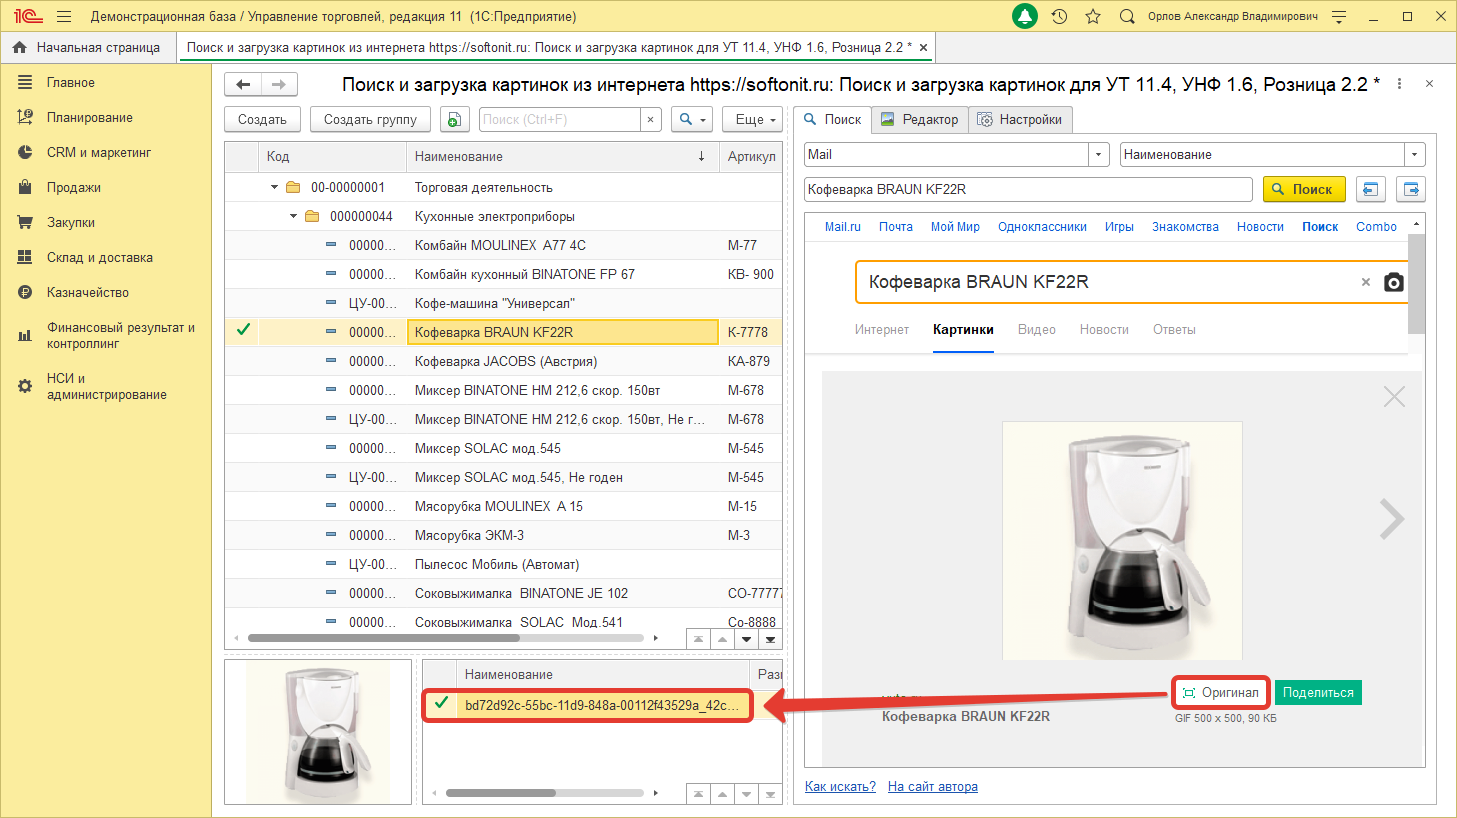The image size is (1457, 818).
Task: Move down one row in product list
Action: click(x=746, y=639)
